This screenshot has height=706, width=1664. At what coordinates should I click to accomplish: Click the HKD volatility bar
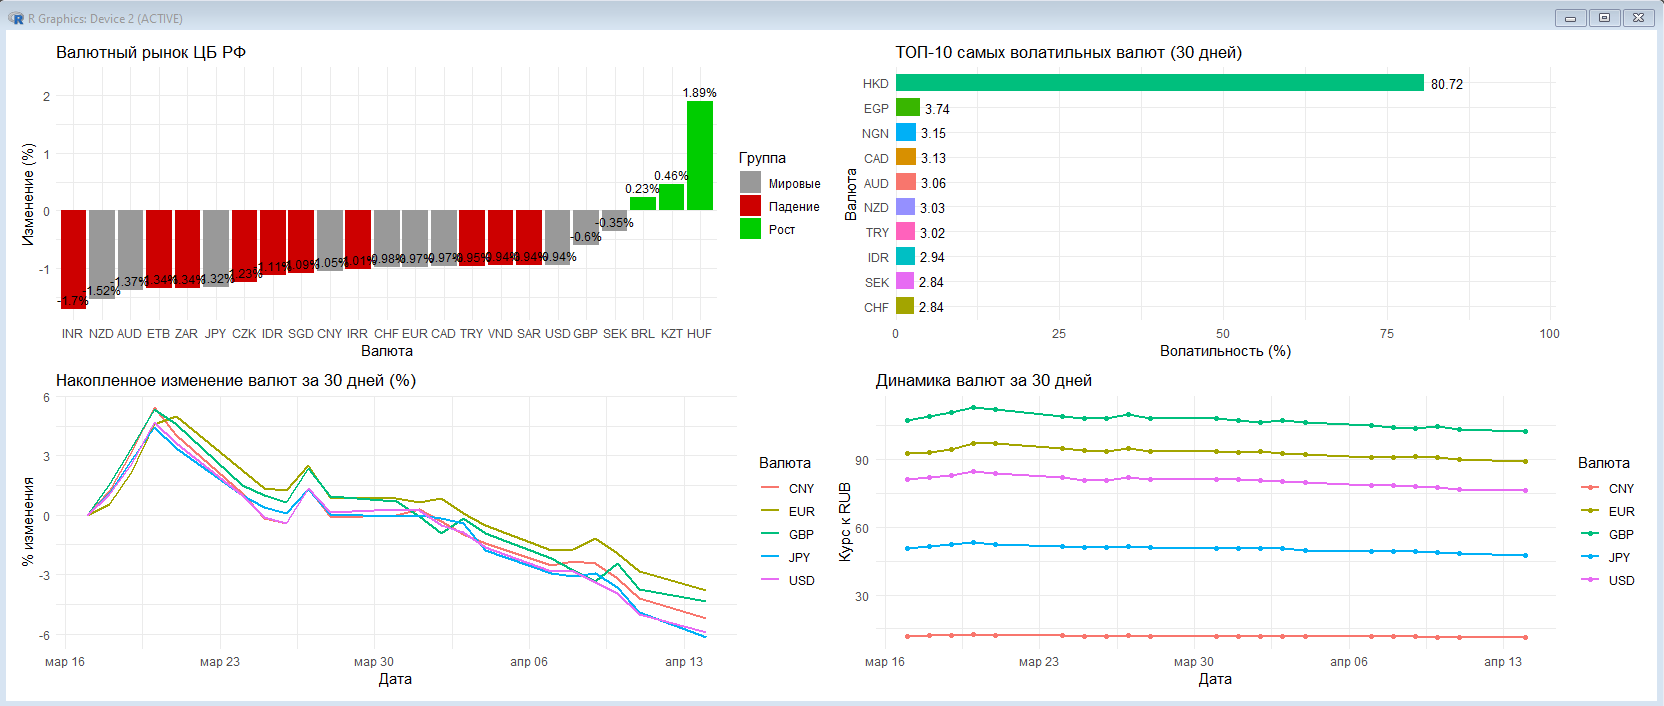click(1159, 83)
